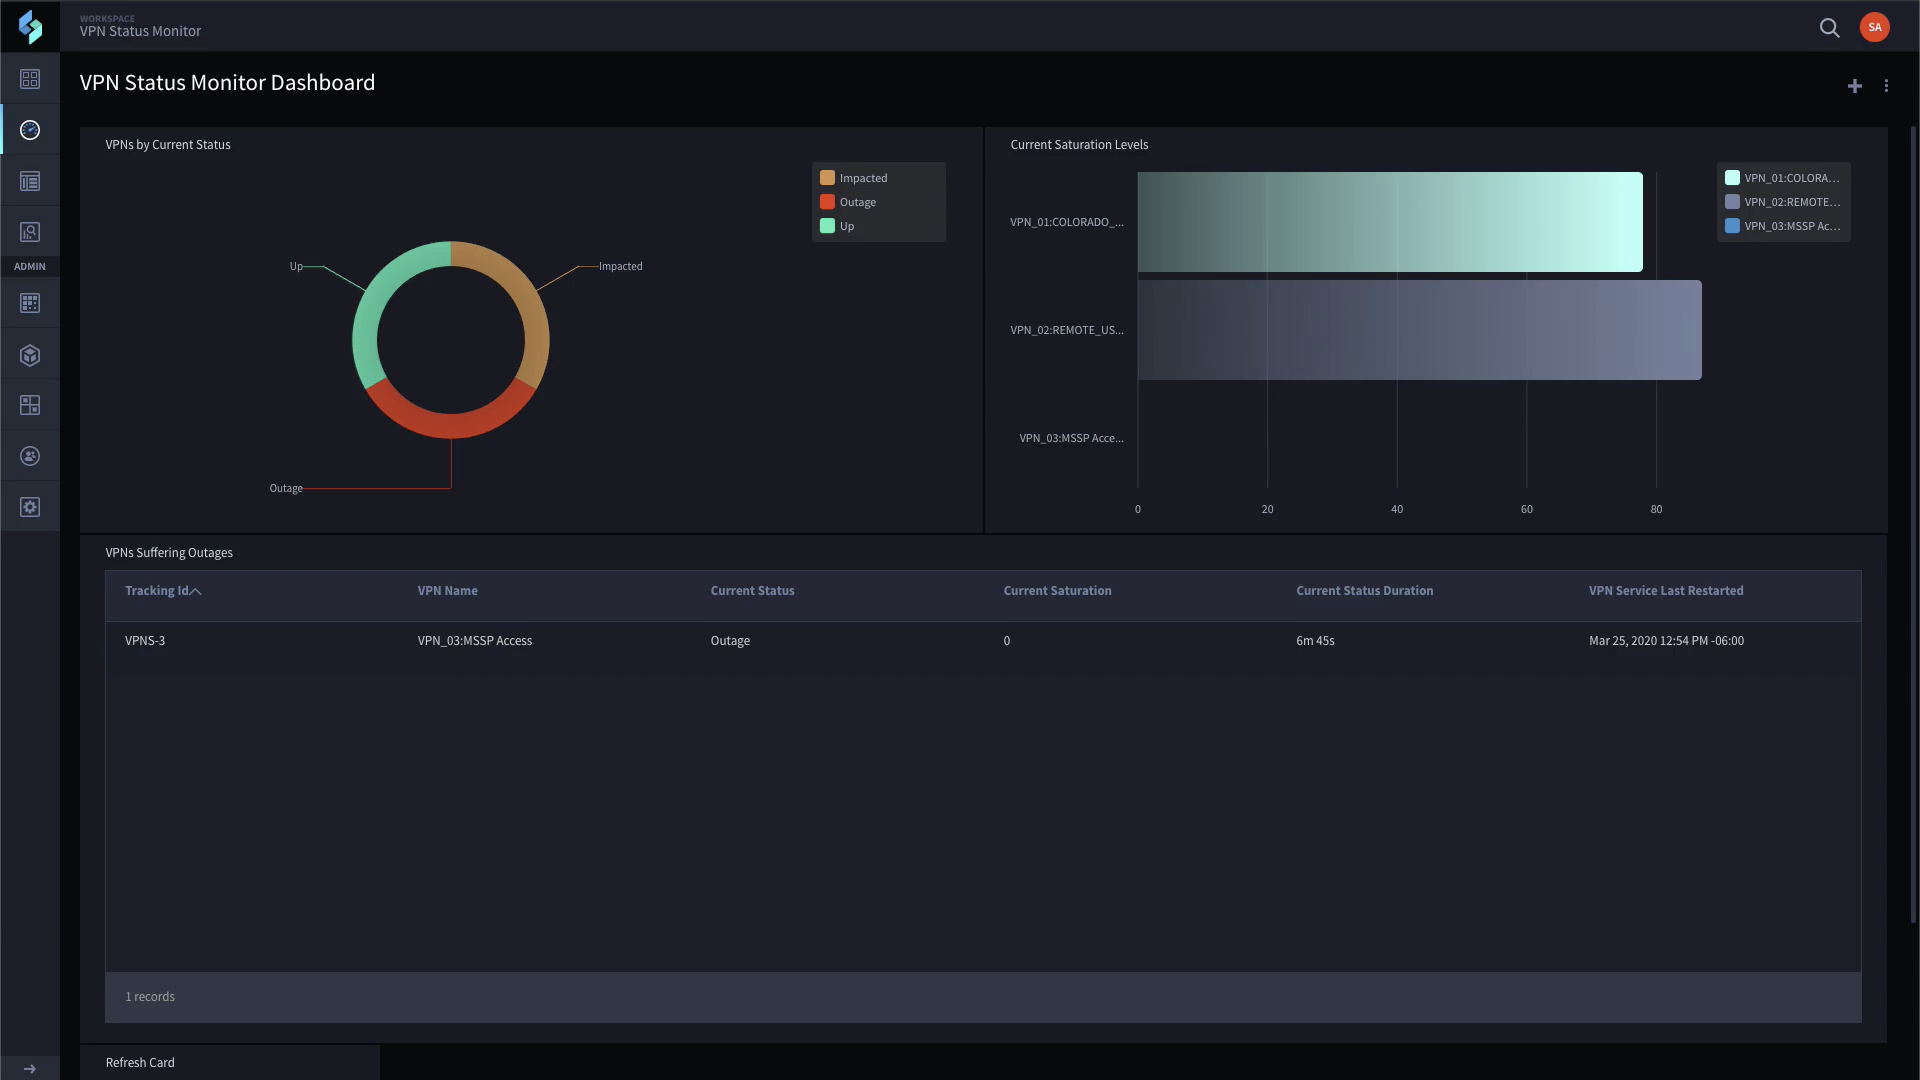This screenshot has width=1920, height=1080.
Task: Click the 1 records footer text
Action: pyautogui.click(x=150, y=997)
